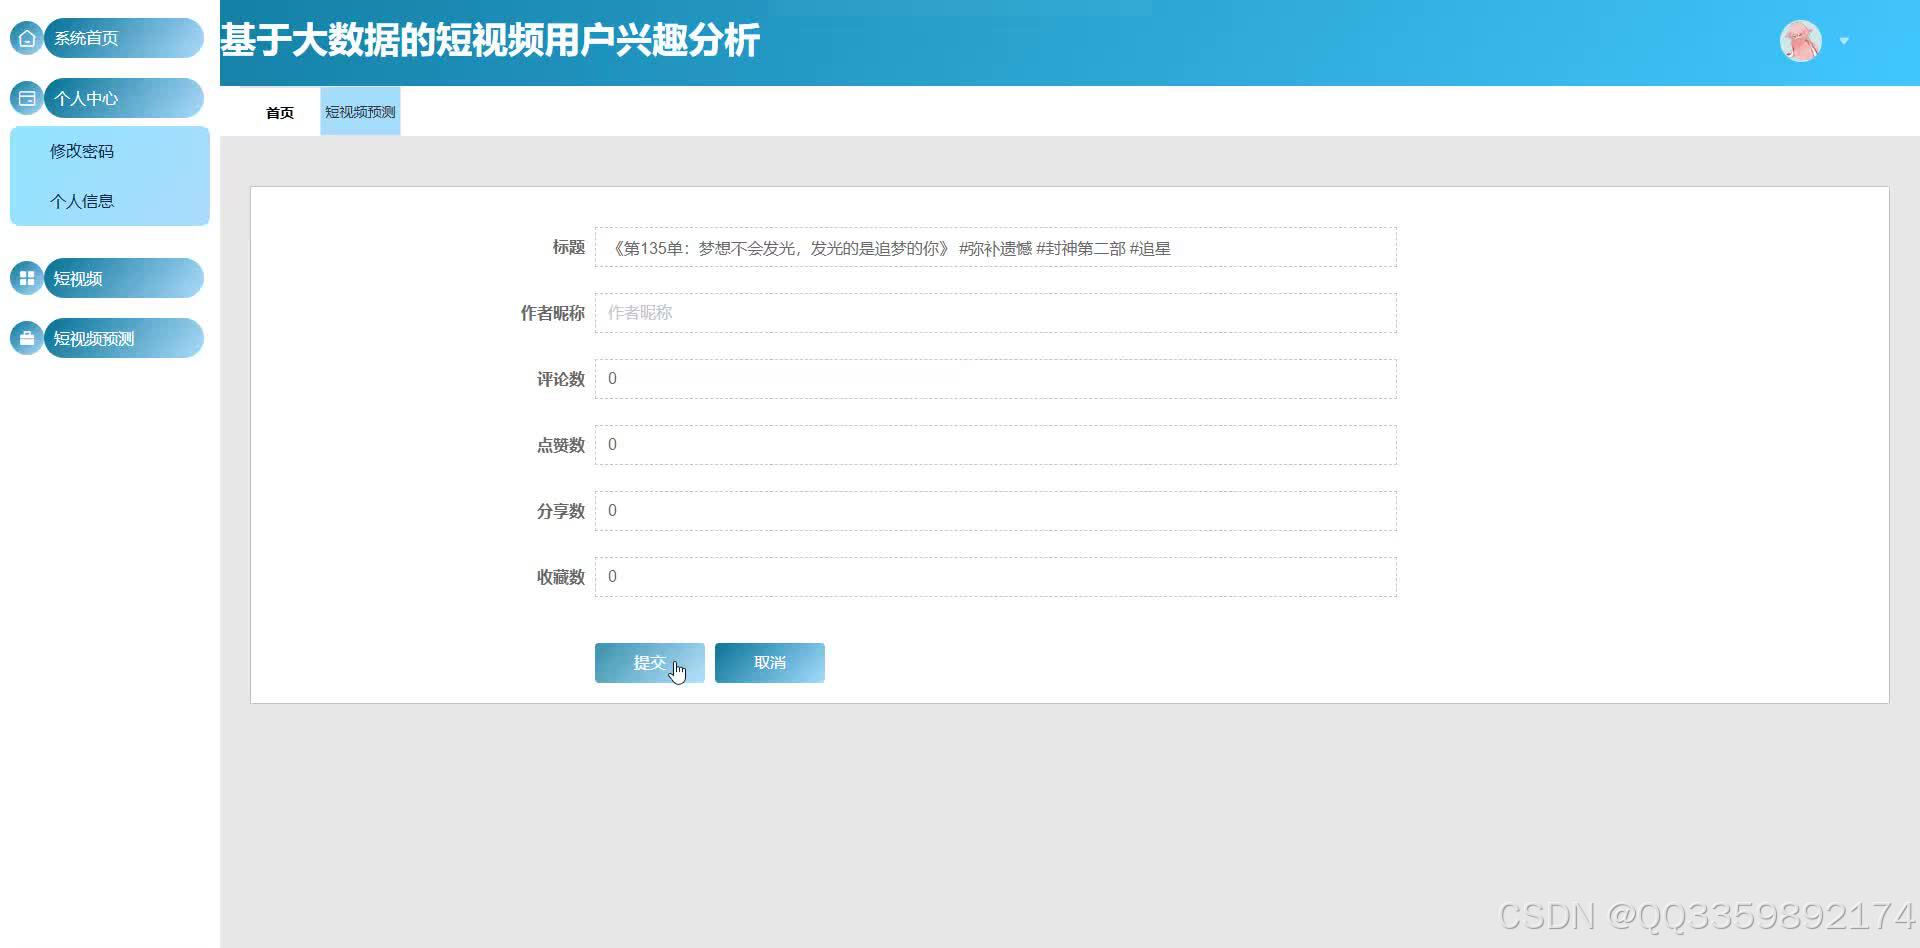1920x948 pixels.
Task: Switch to the 短视频预测 tab
Action: tap(360, 112)
